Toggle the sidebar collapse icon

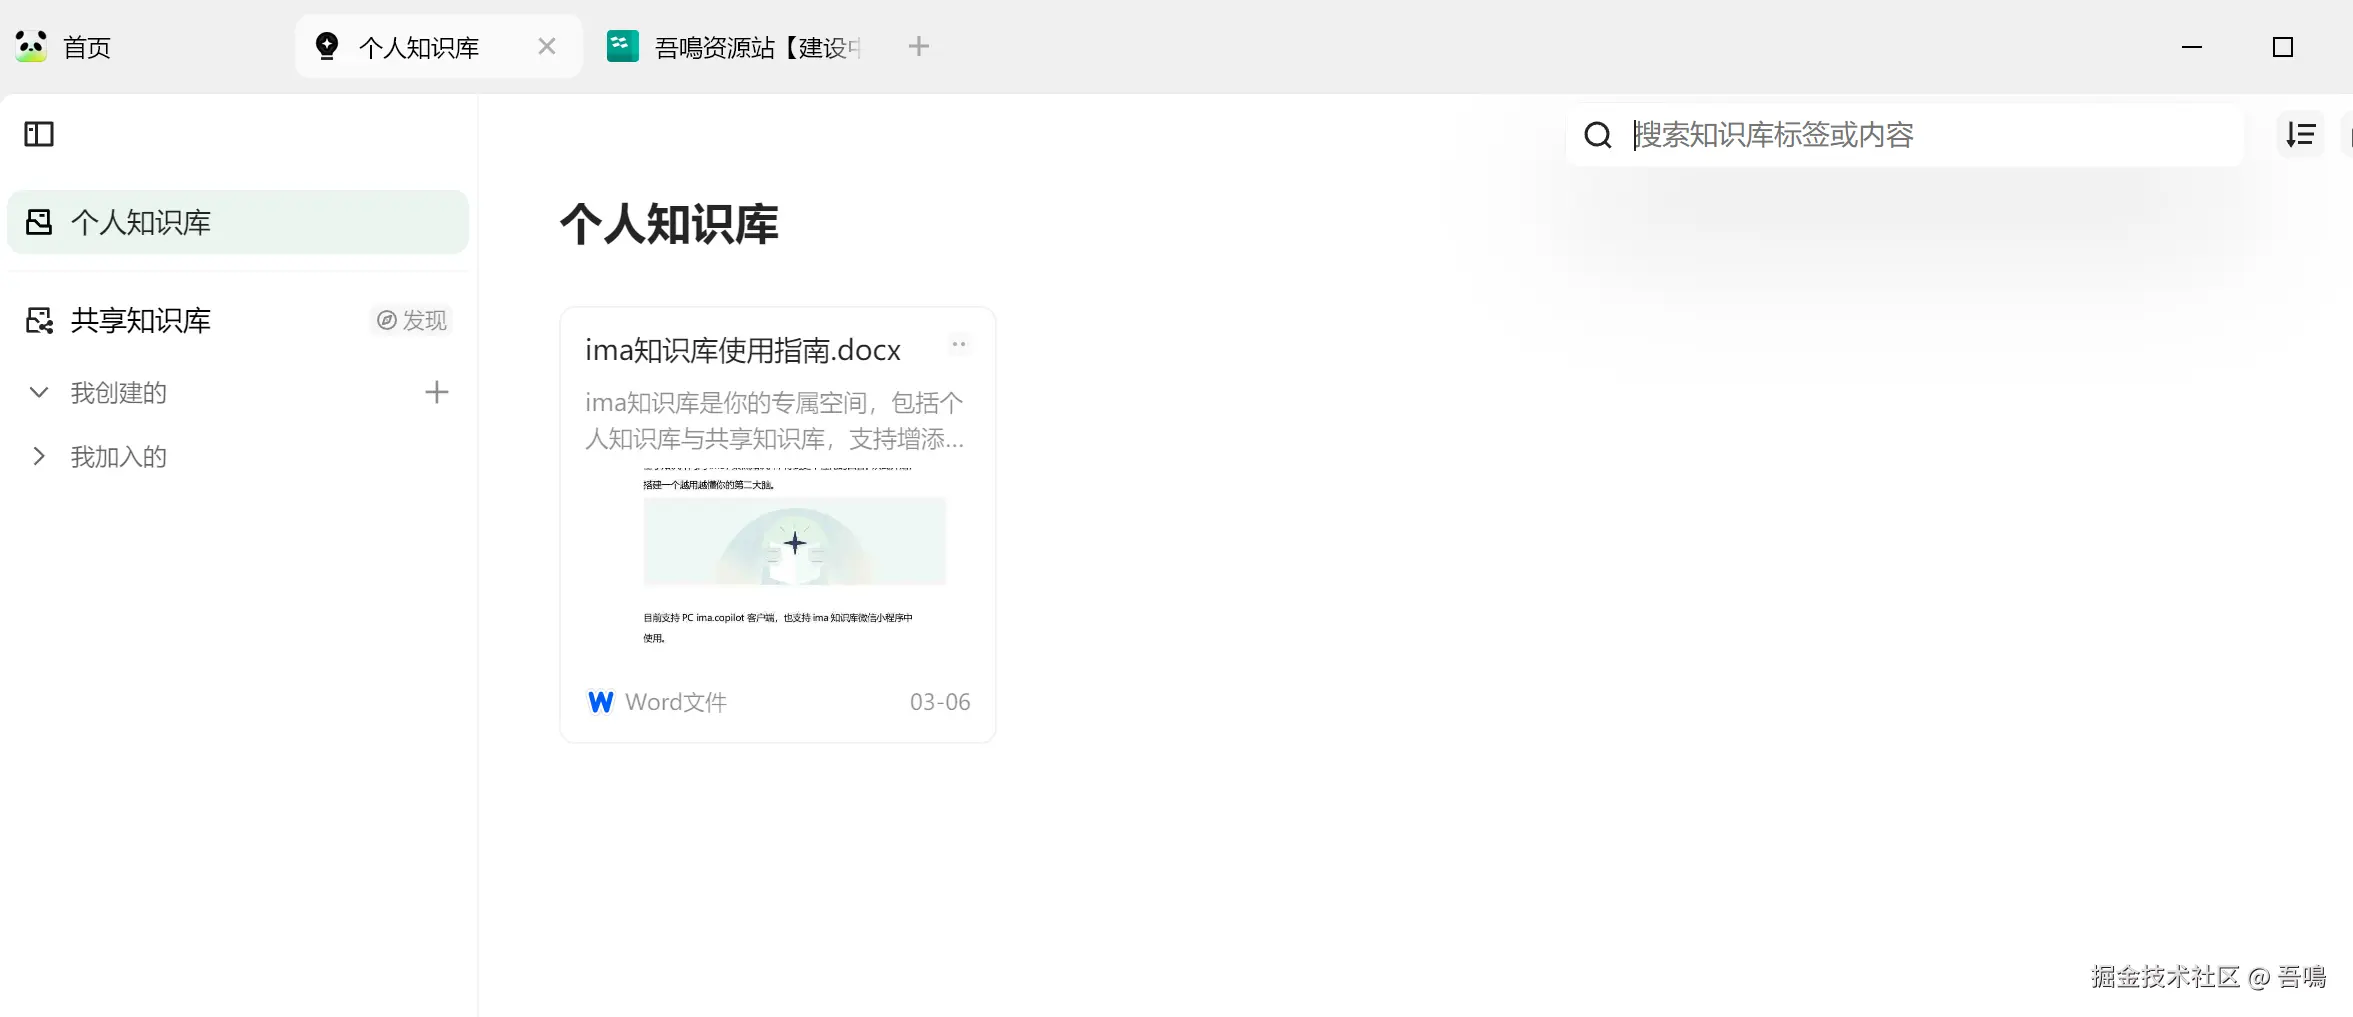click(x=39, y=134)
